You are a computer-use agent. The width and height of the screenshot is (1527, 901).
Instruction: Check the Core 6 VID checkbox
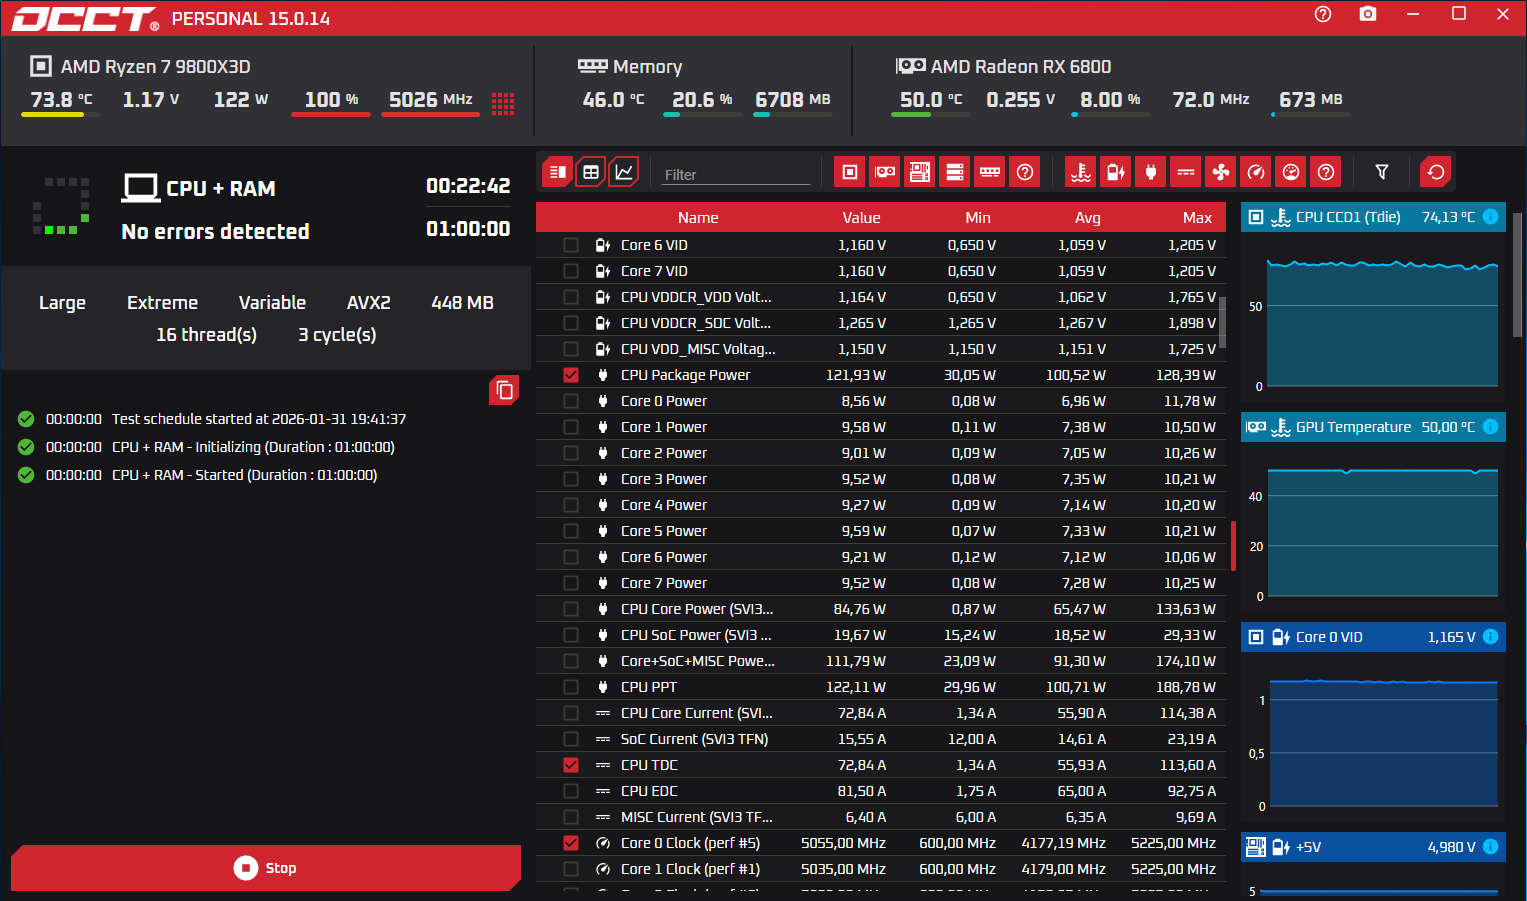571,245
